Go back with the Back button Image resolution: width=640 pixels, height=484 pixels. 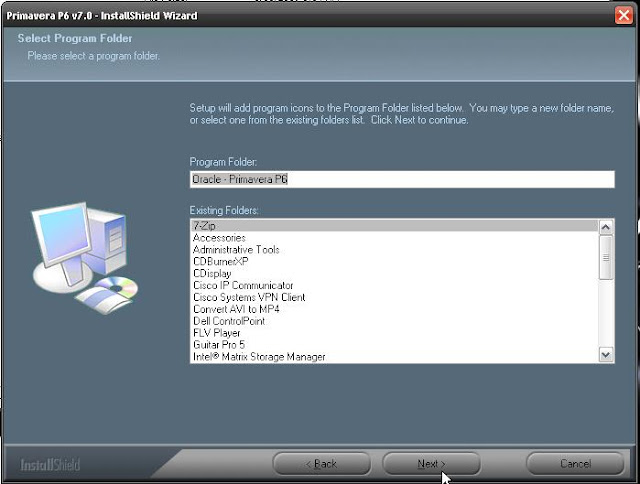[322, 464]
